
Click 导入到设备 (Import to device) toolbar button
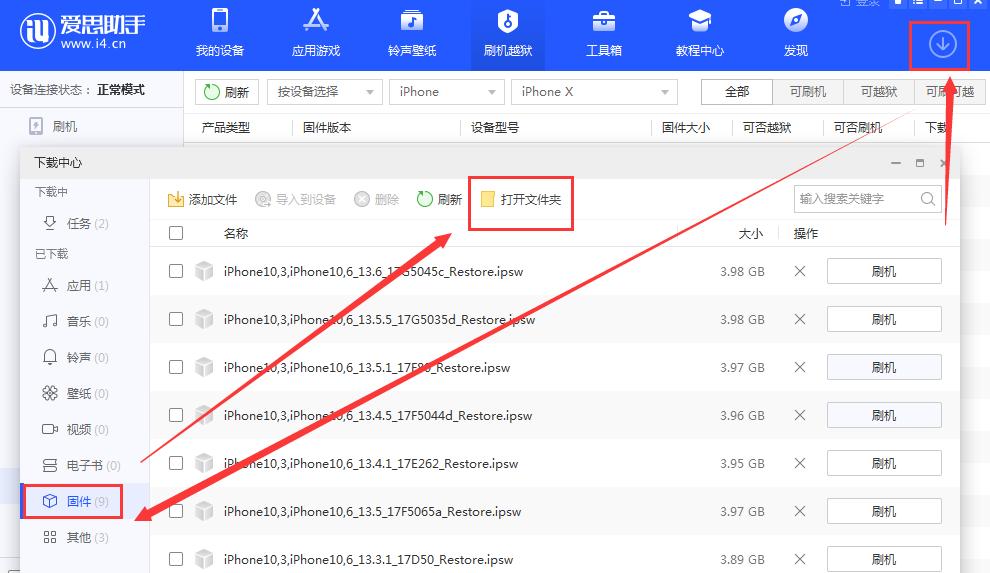point(295,199)
